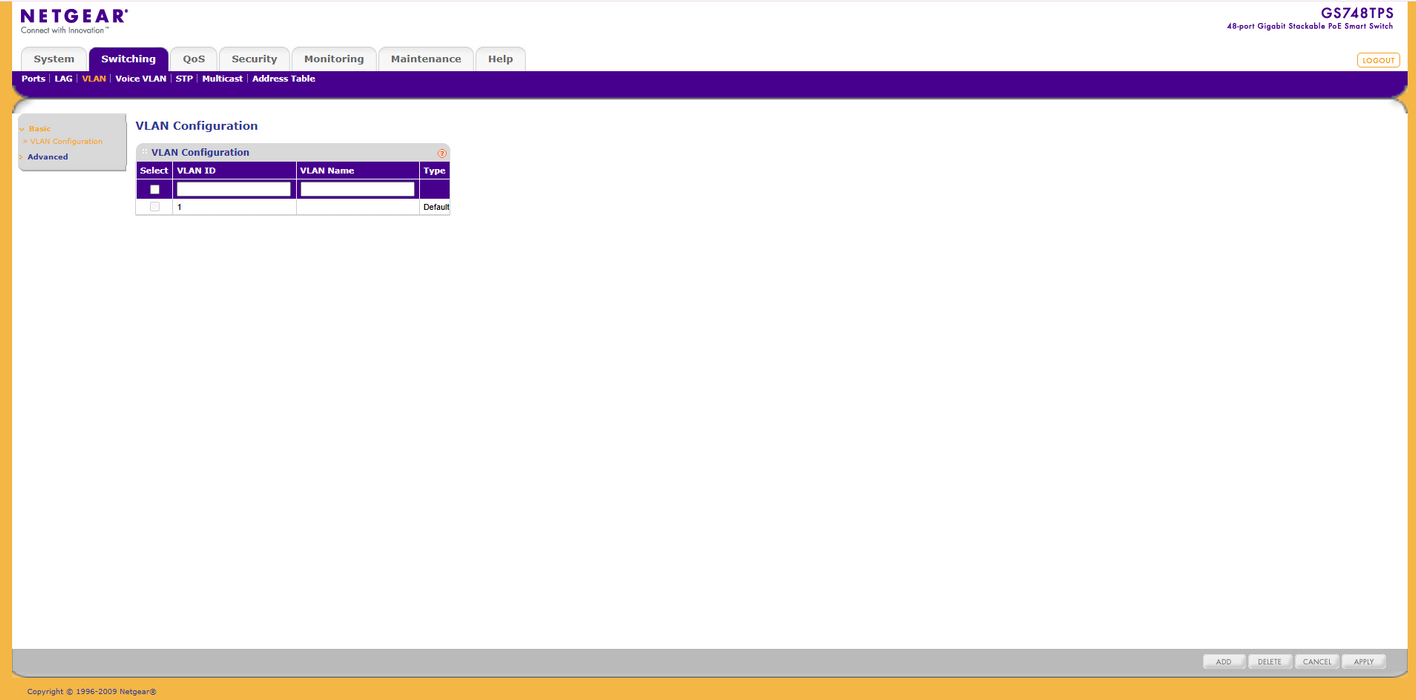
Task: Open the Switching tab
Action: [128, 59]
